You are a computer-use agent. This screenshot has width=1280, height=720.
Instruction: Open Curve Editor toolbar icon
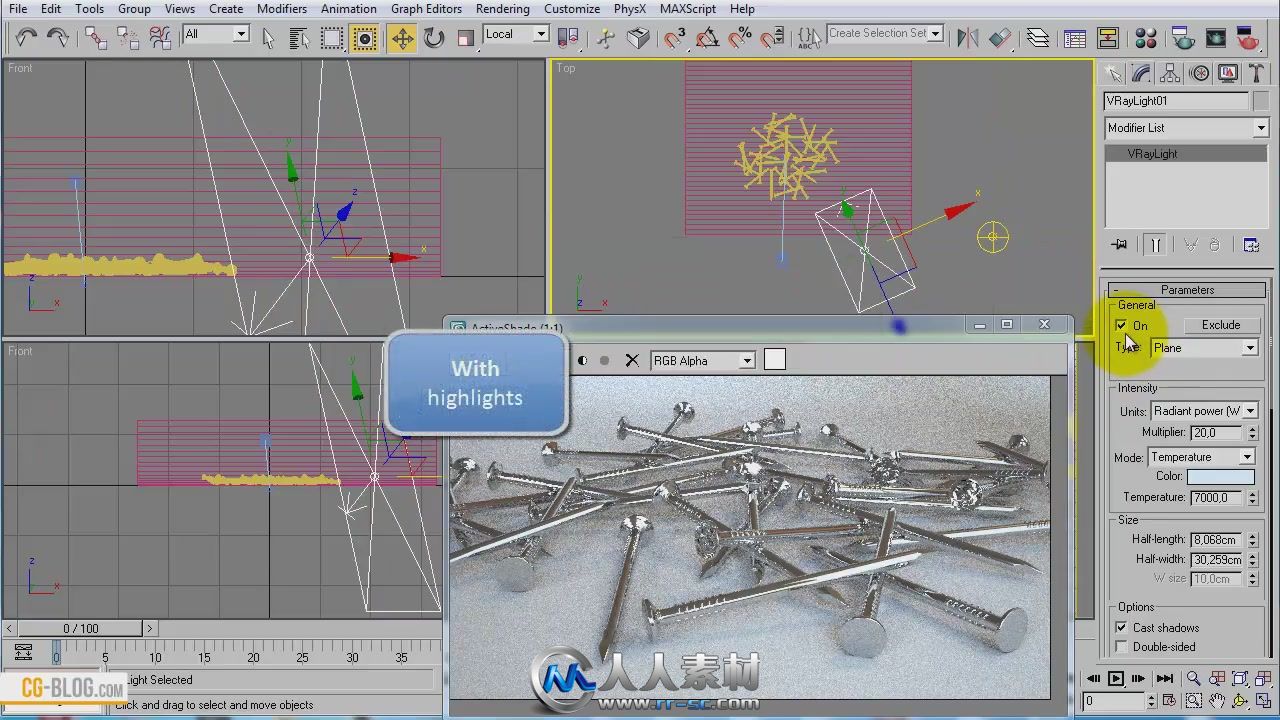click(1075, 38)
